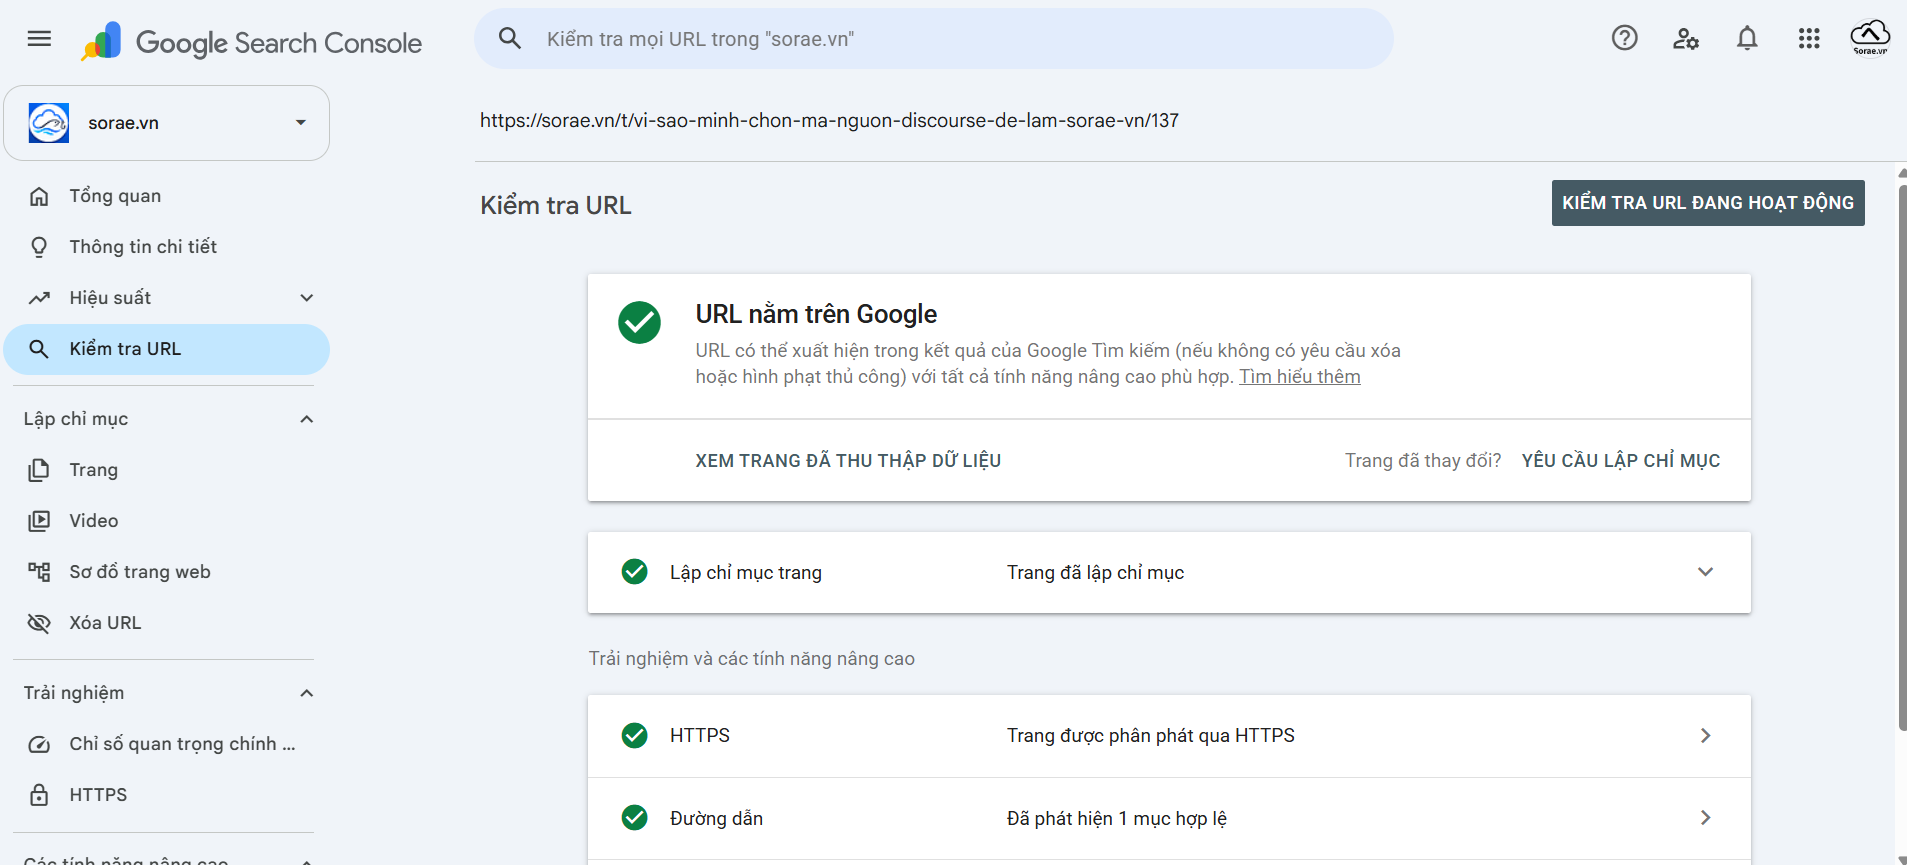This screenshot has width=1907, height=865.
Task: Collapse the Trải nghiệm section
Action: coord(307,693)
